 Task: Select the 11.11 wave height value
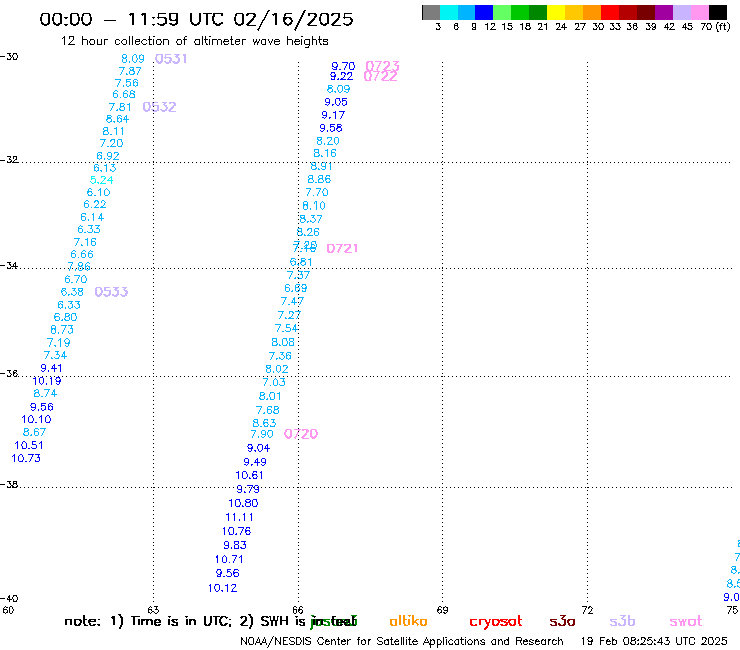tap(239, 517)
